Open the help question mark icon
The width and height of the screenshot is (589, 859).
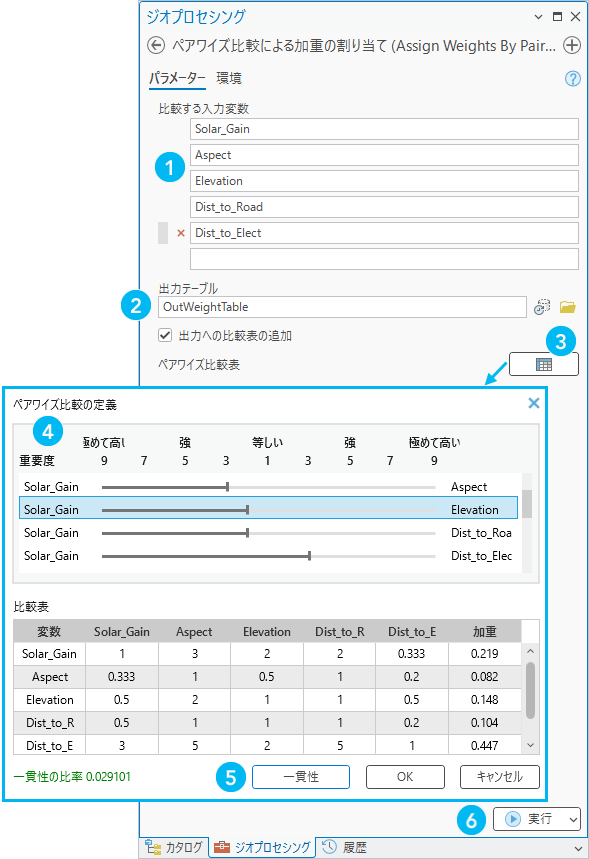point(573,79)
